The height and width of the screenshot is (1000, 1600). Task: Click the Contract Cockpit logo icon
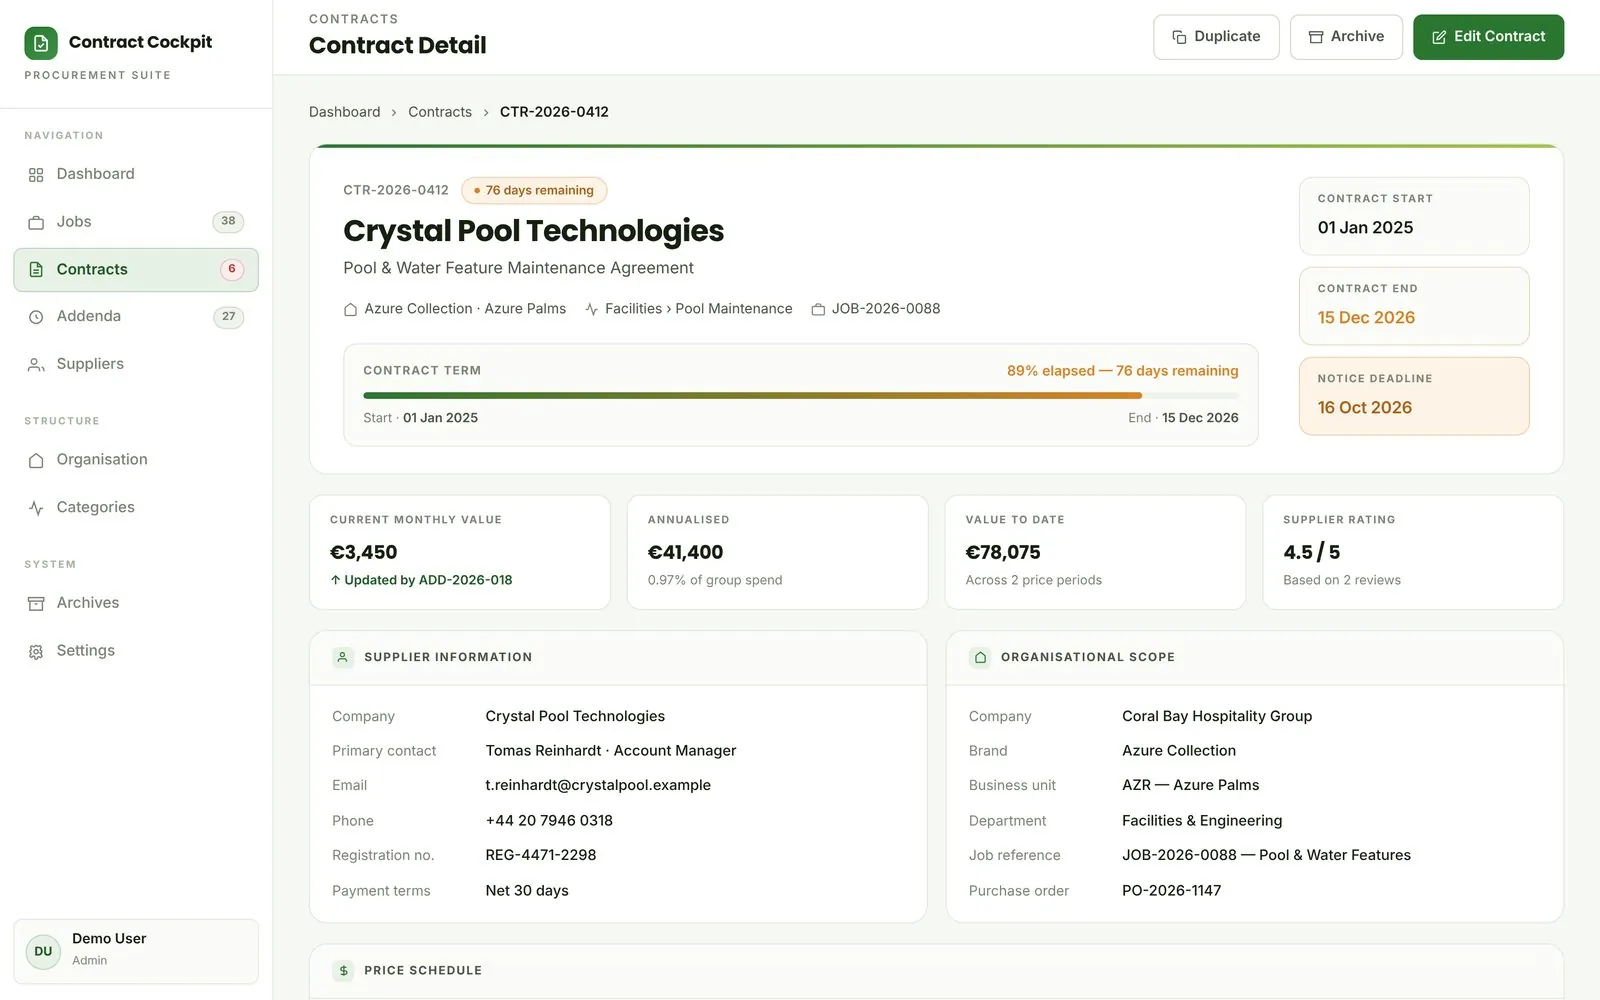click(41, 43)
